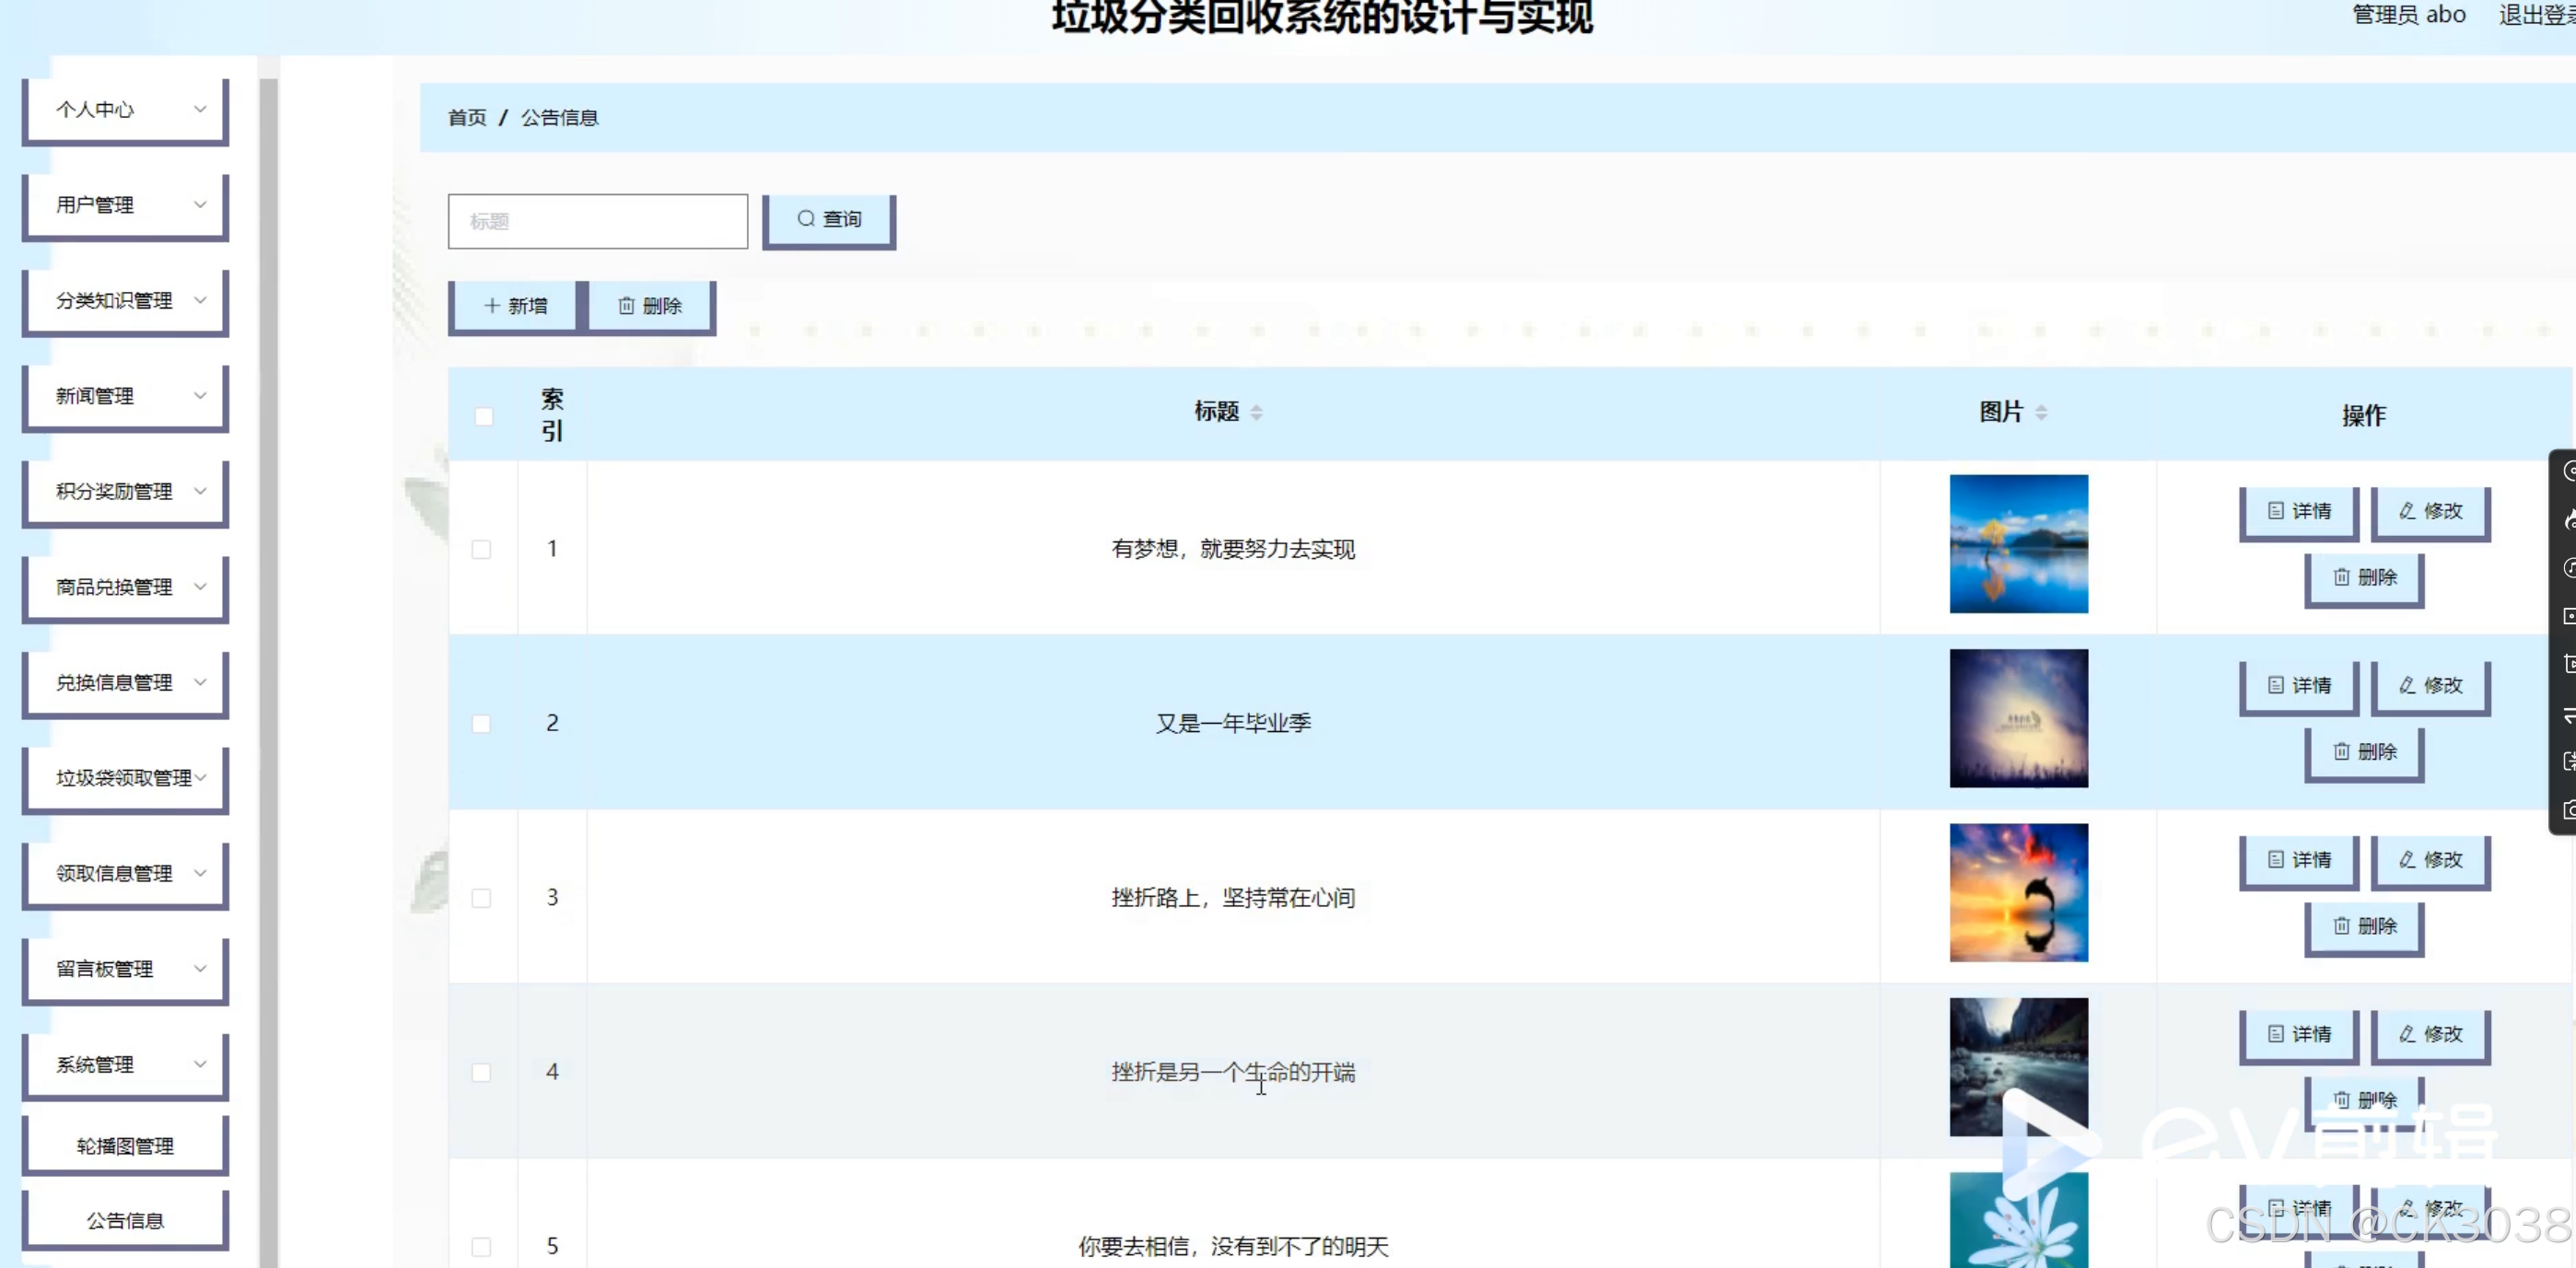This screenshot has width=2576, height=1268.
Task: Check the checkbox for row 1
Action: tap(481, 549)
